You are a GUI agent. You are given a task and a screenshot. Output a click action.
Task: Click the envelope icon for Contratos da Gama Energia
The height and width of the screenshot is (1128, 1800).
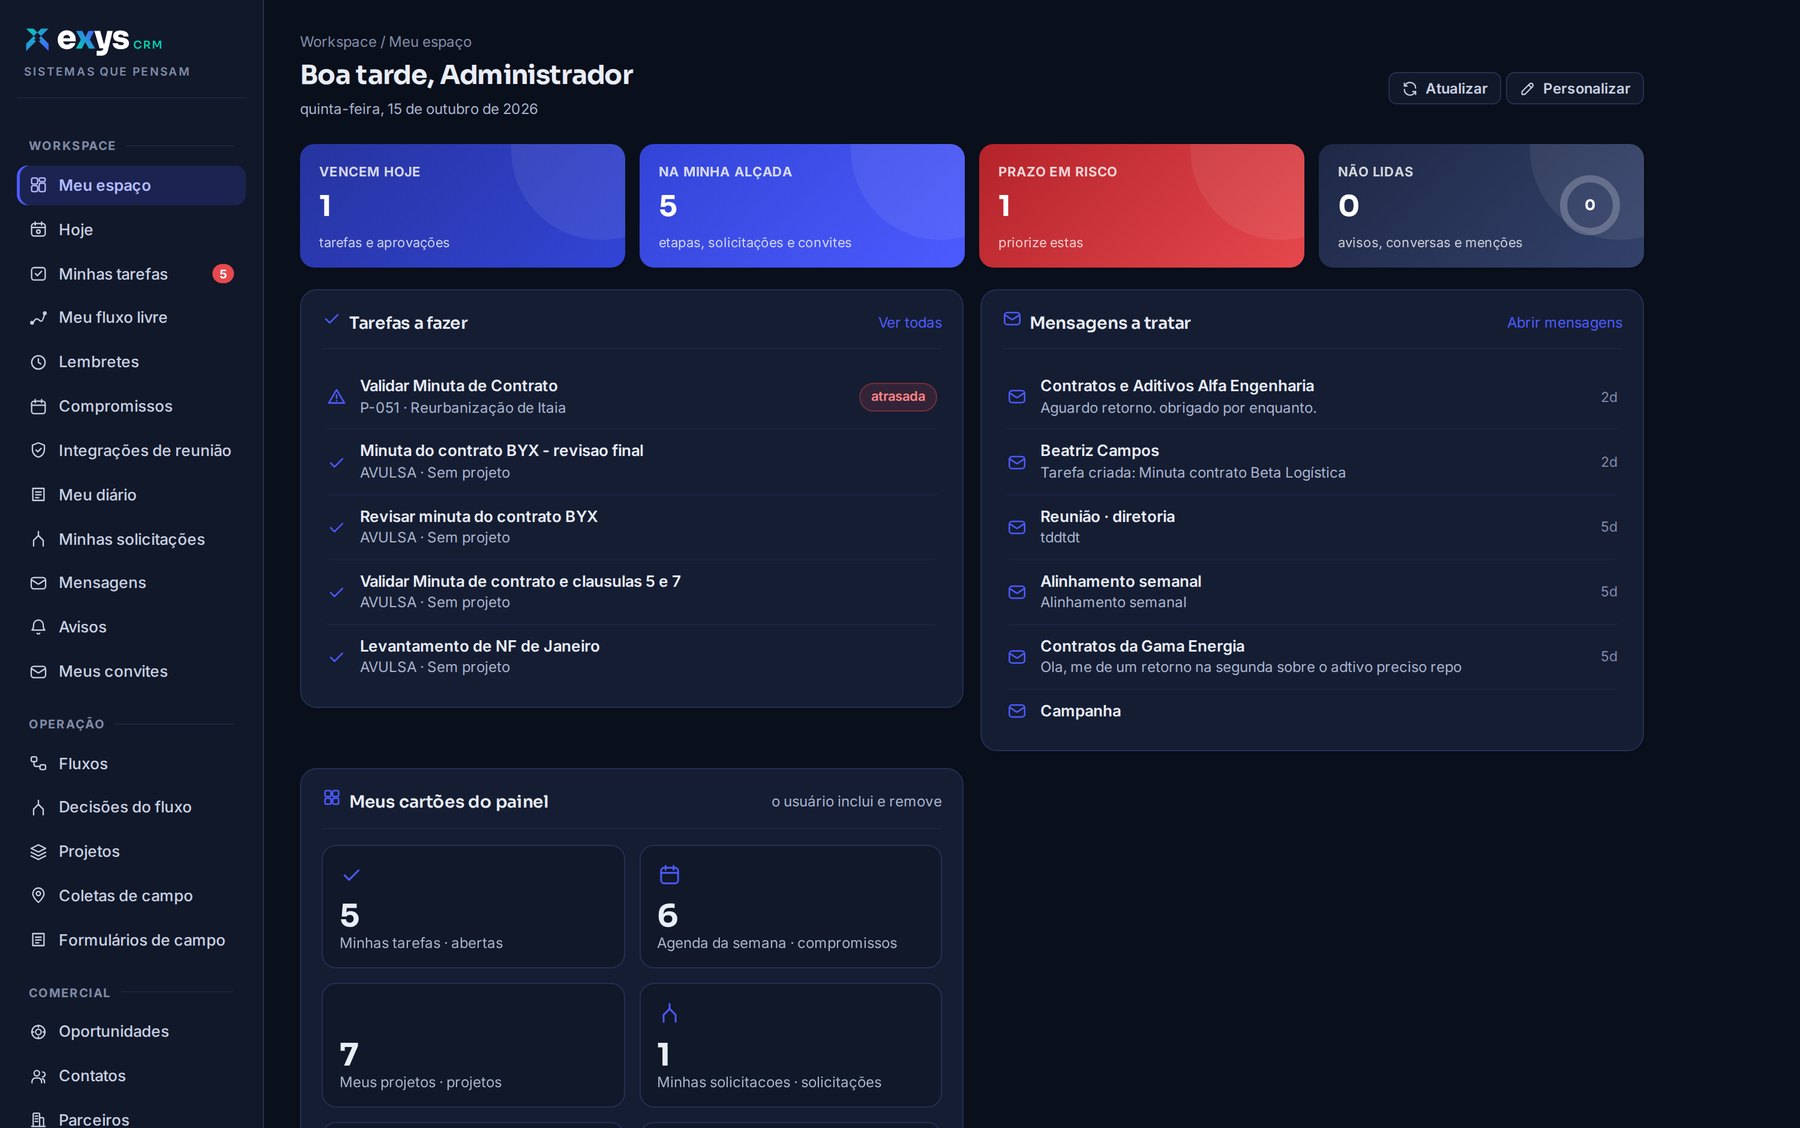click(x=1017, y=657)
